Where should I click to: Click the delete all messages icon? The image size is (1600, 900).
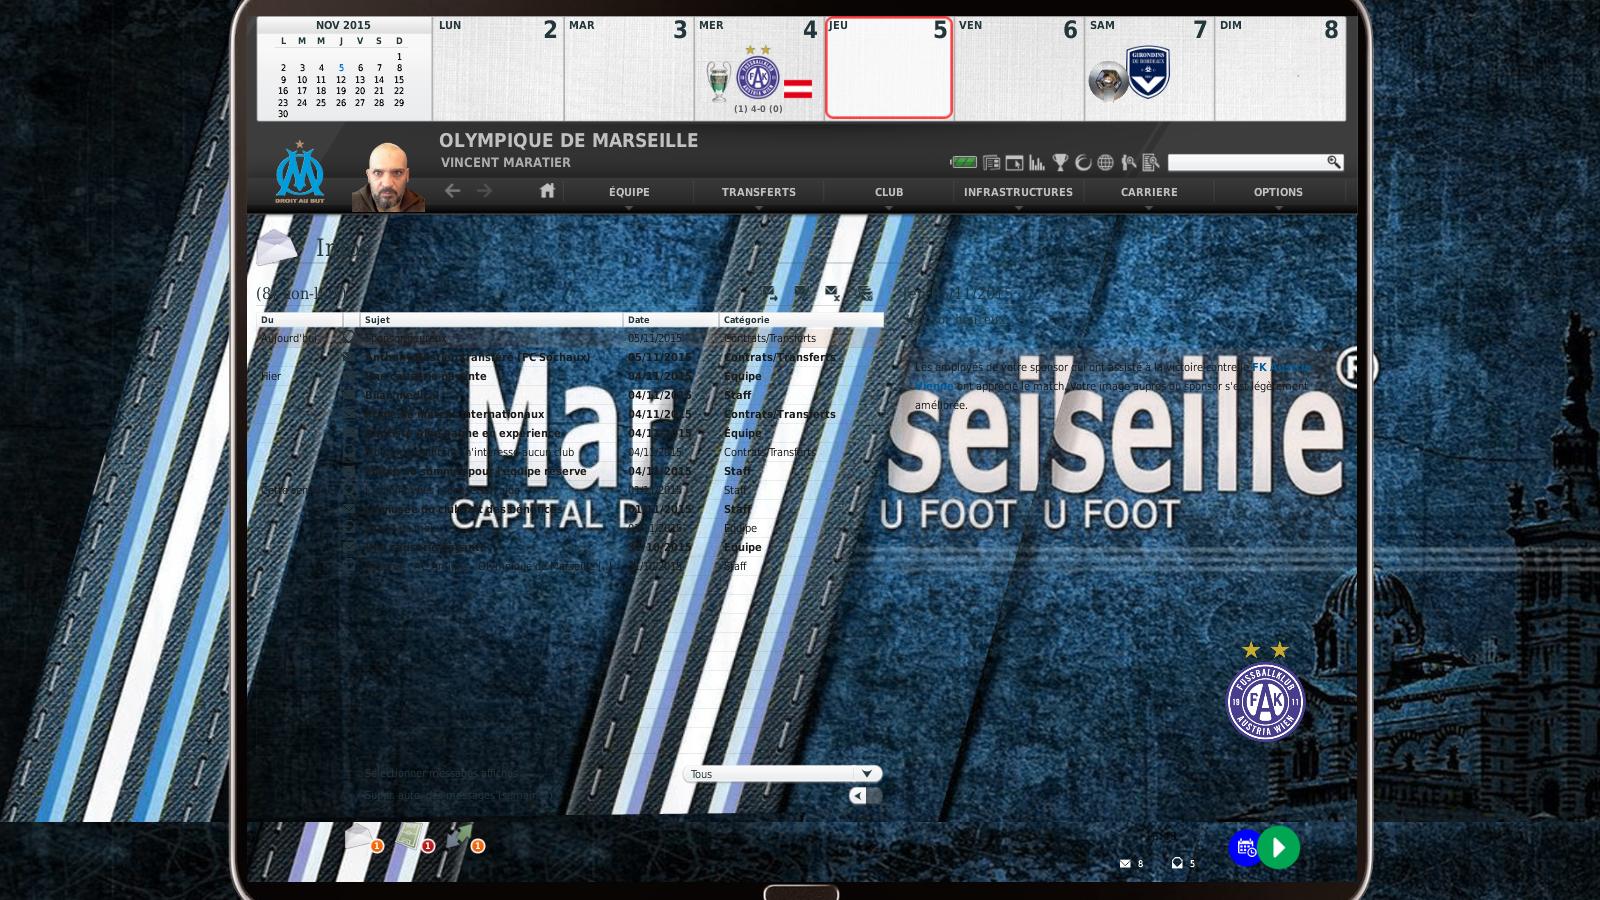click(x=865, y=293)
